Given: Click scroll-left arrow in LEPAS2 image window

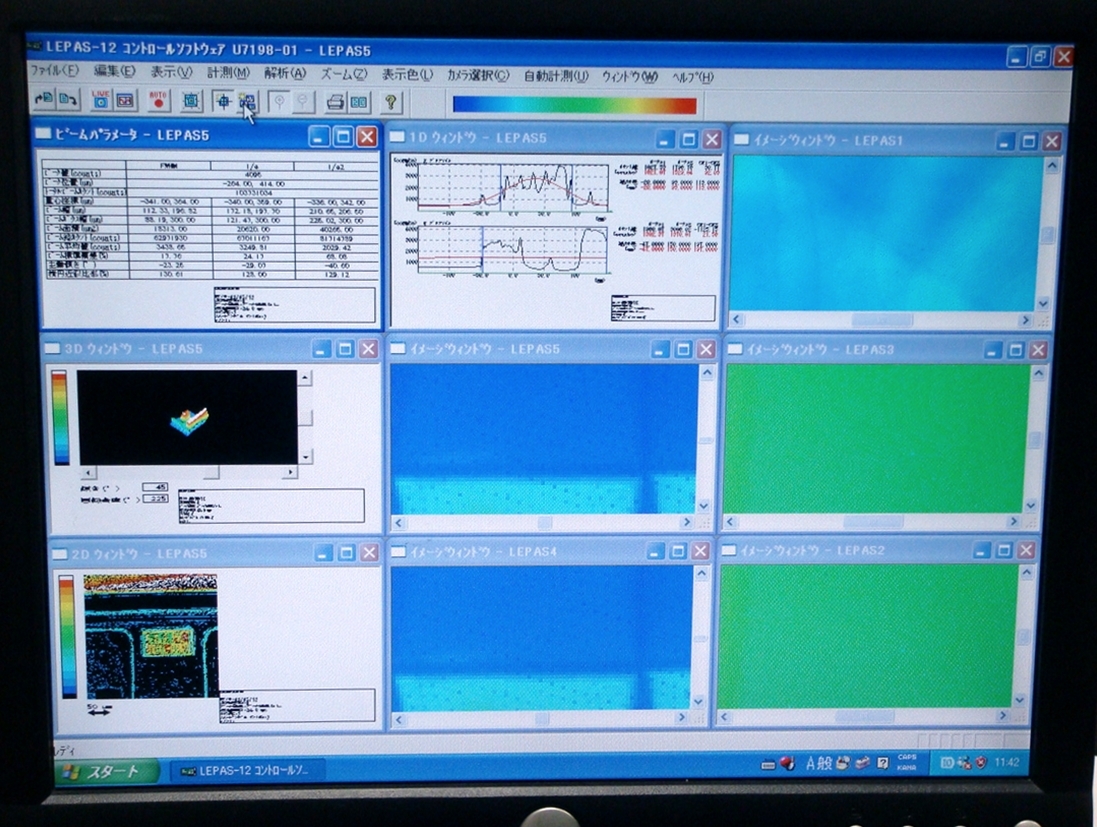Looking at the screenshot, I should pos(726,716).
